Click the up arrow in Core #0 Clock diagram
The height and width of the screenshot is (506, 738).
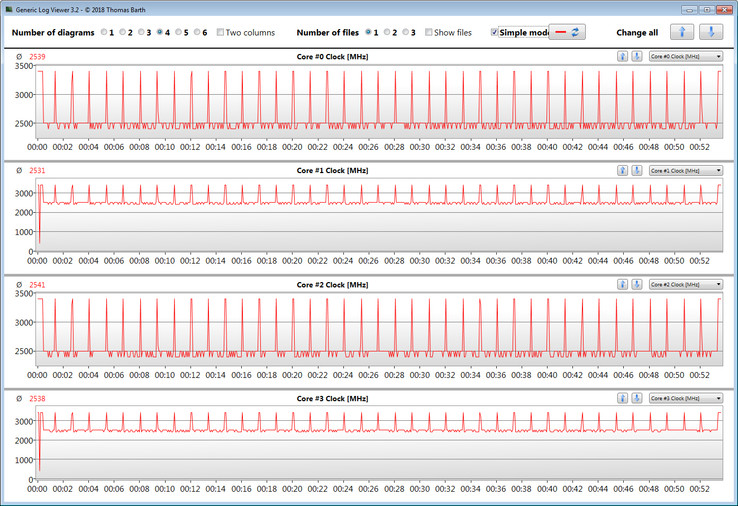tap(622, 56)
